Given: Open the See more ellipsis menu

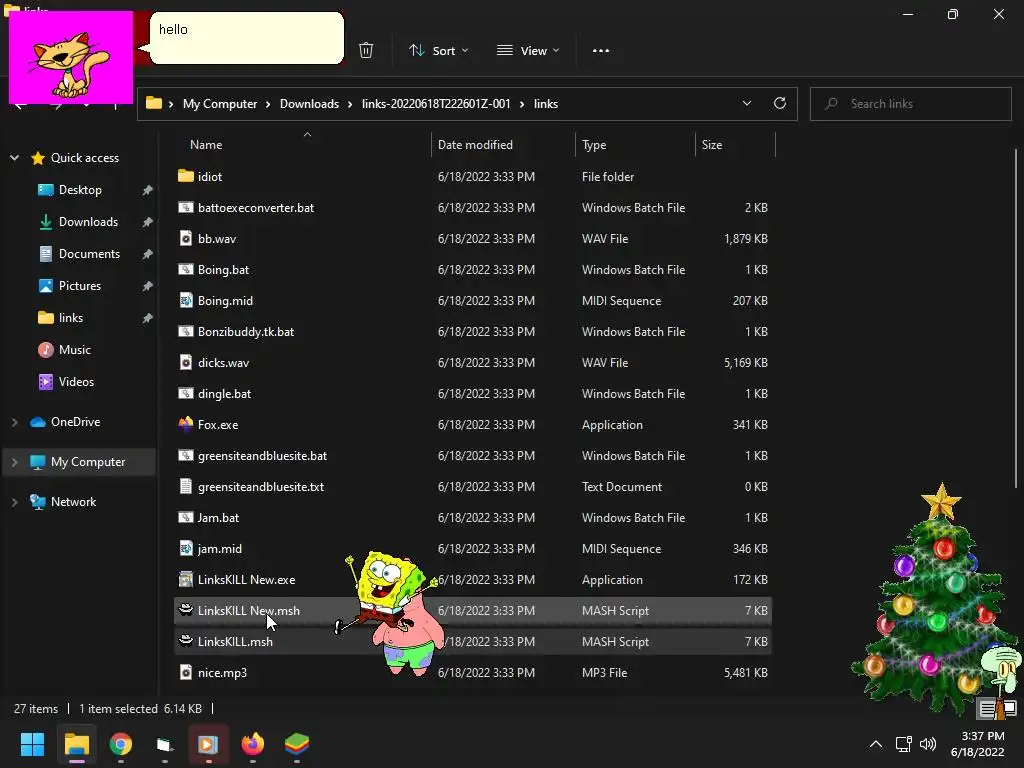Looking at the screenshot, I should [x=600, y=50].
